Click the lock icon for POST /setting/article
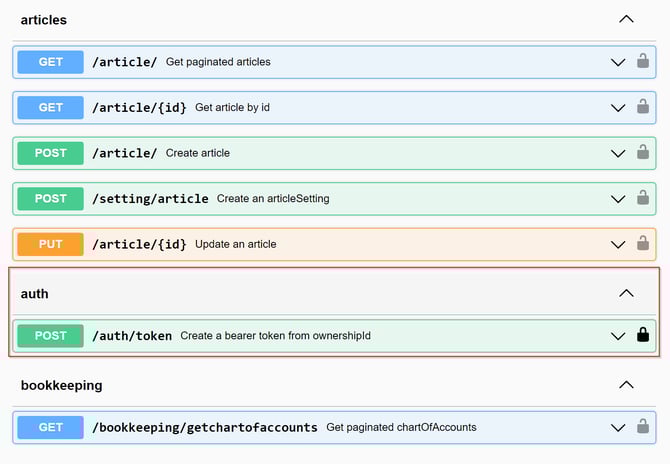 click(x=643, y=199)
